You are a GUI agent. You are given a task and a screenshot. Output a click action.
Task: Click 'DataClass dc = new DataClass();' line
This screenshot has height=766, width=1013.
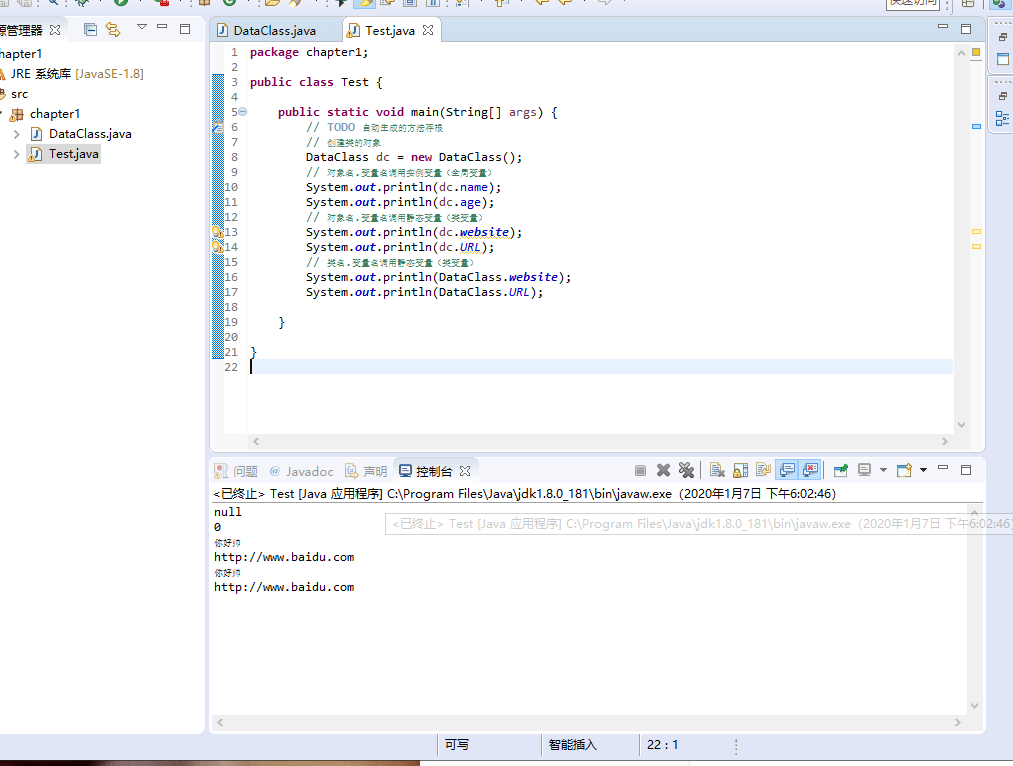click(414, 157)
